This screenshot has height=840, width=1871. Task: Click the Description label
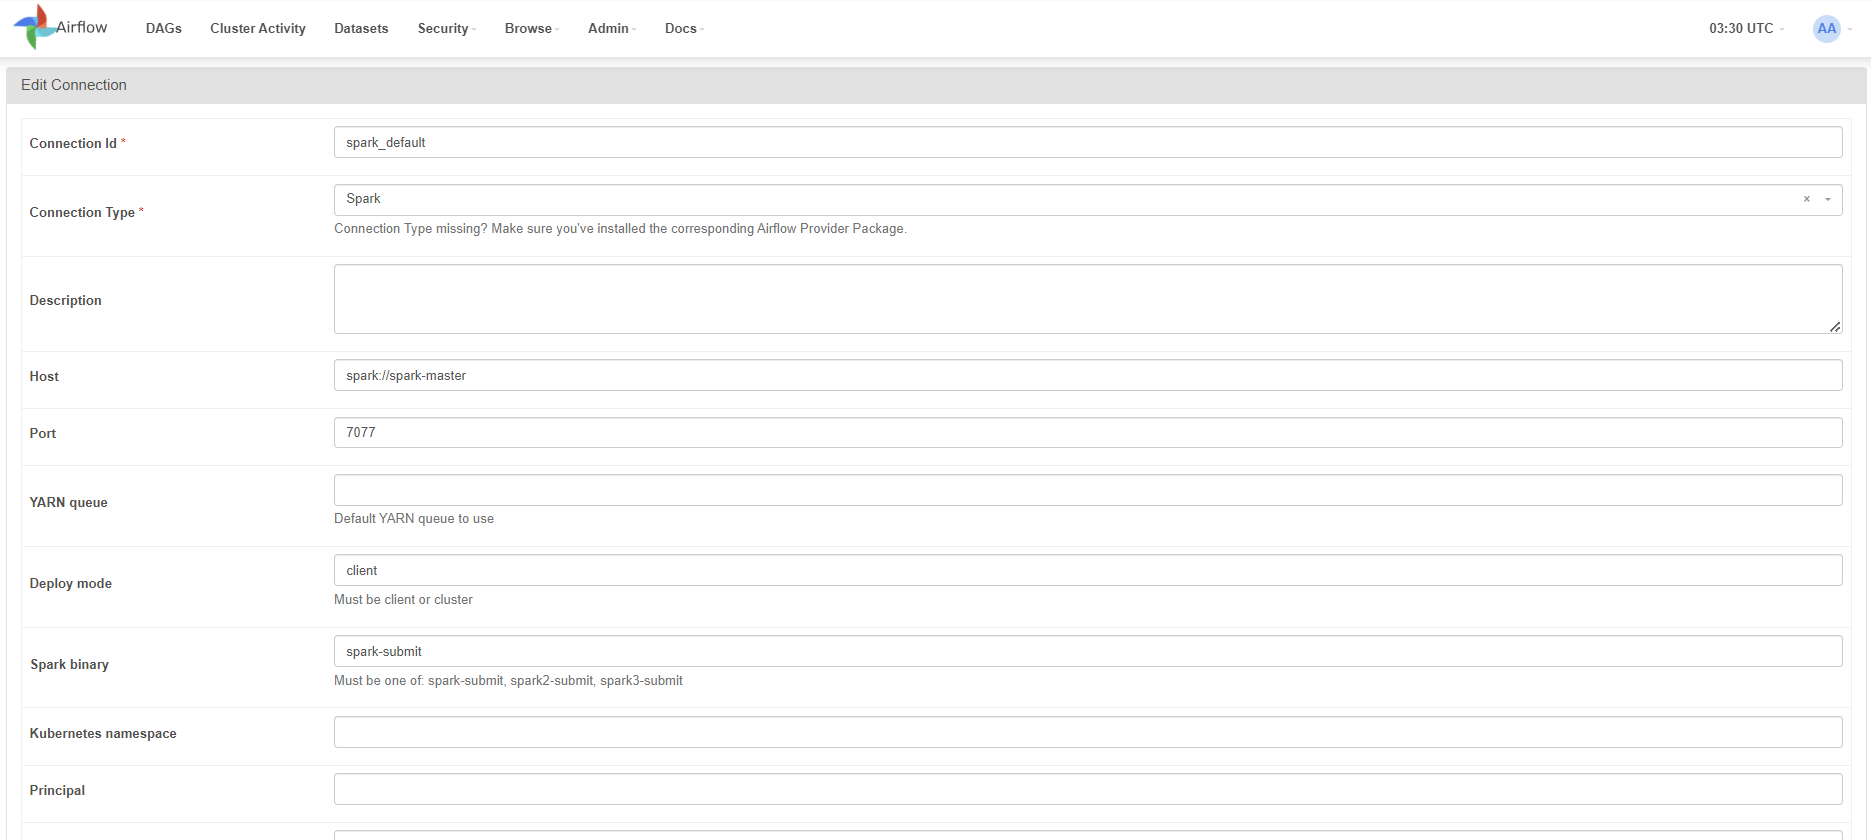65,300
